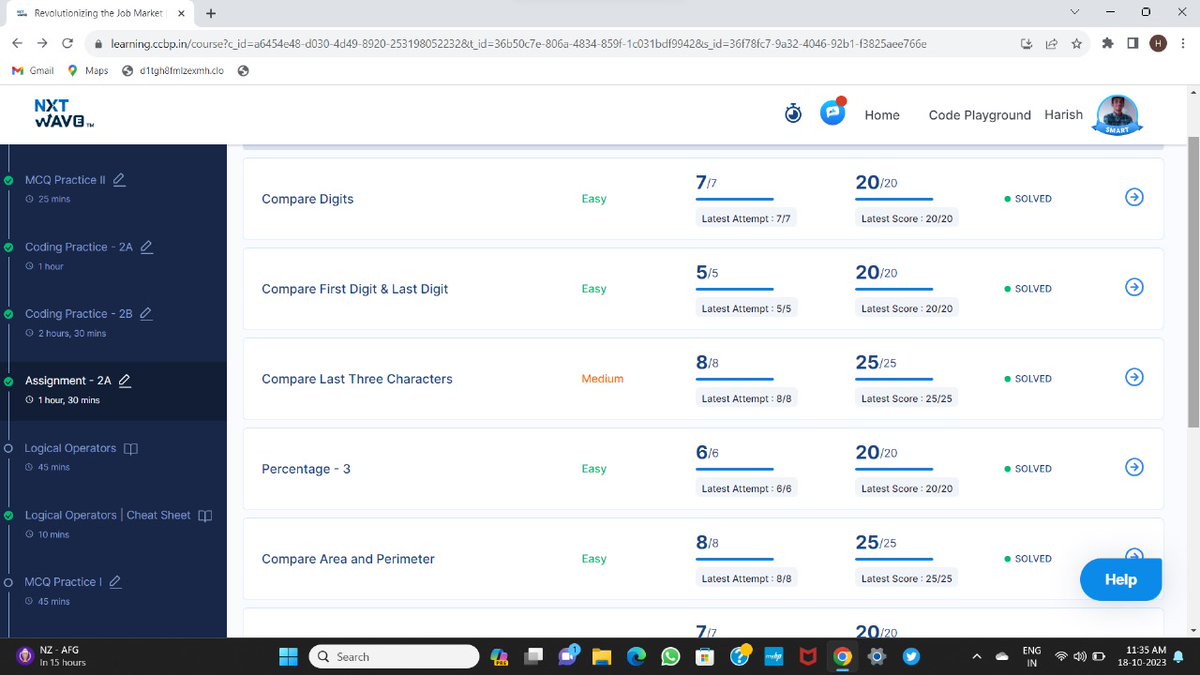
Task: Open the McAfee icon in the taskbar
Action: point(808,657)
